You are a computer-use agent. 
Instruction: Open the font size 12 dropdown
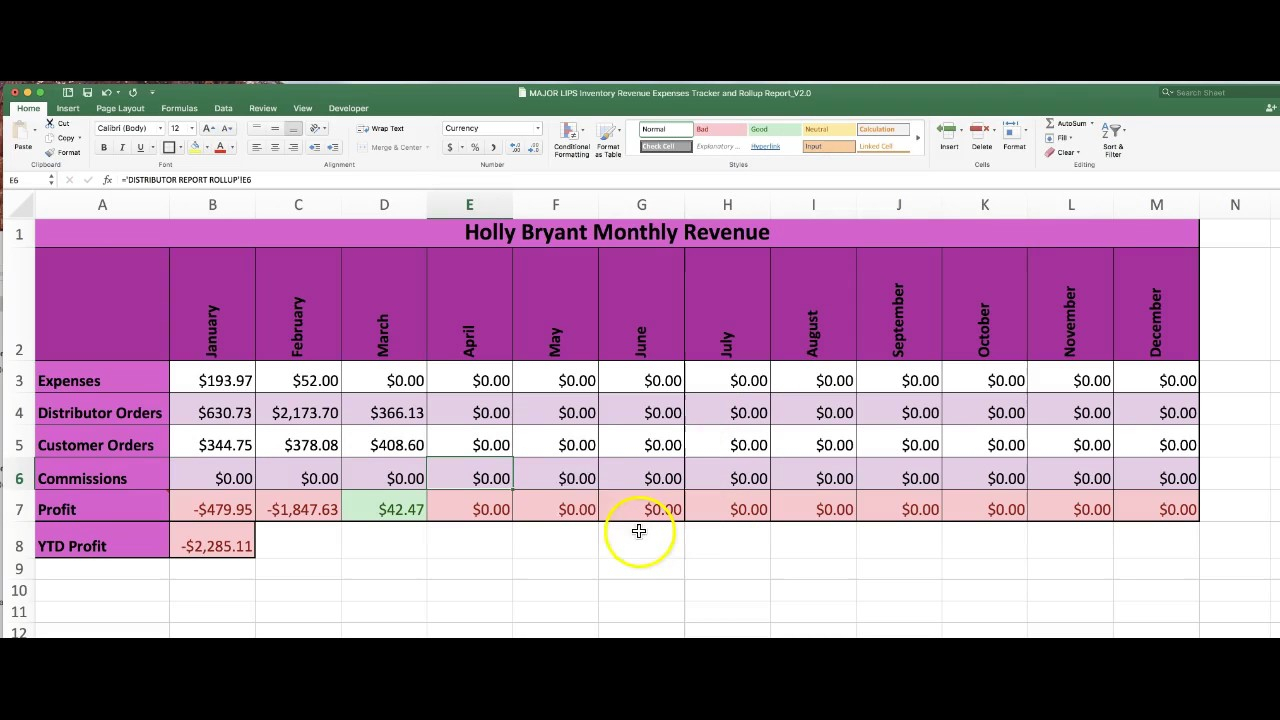191,129
